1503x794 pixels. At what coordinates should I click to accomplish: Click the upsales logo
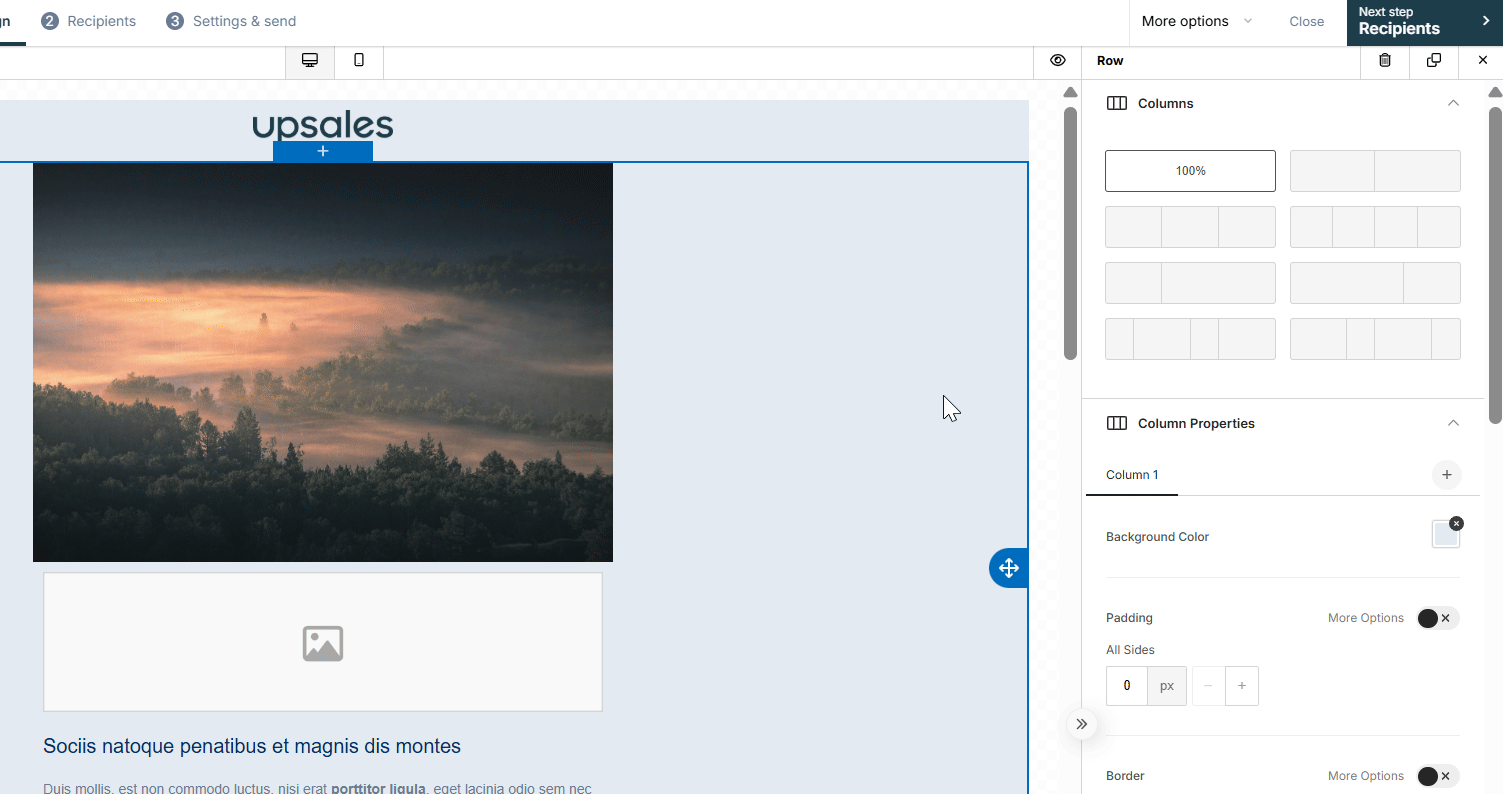[x=323, y=125]
